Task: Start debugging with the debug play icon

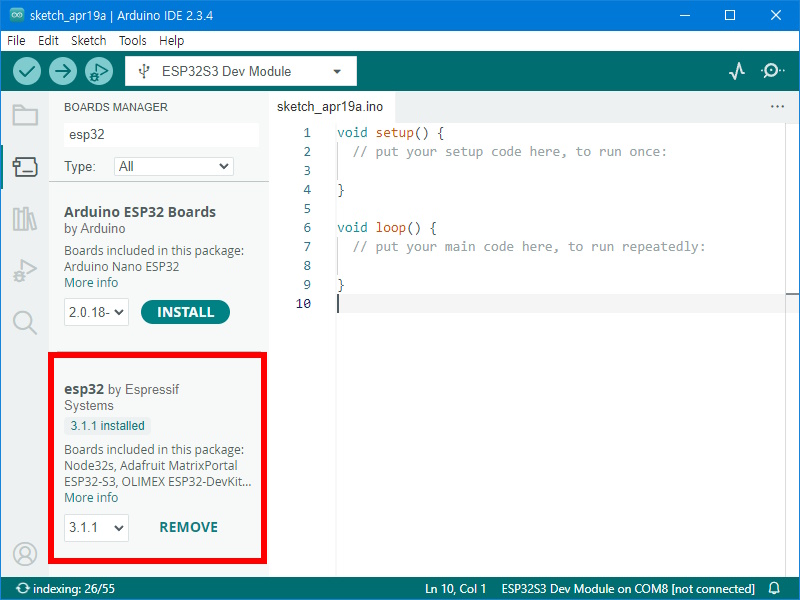Action: (99, 71)
